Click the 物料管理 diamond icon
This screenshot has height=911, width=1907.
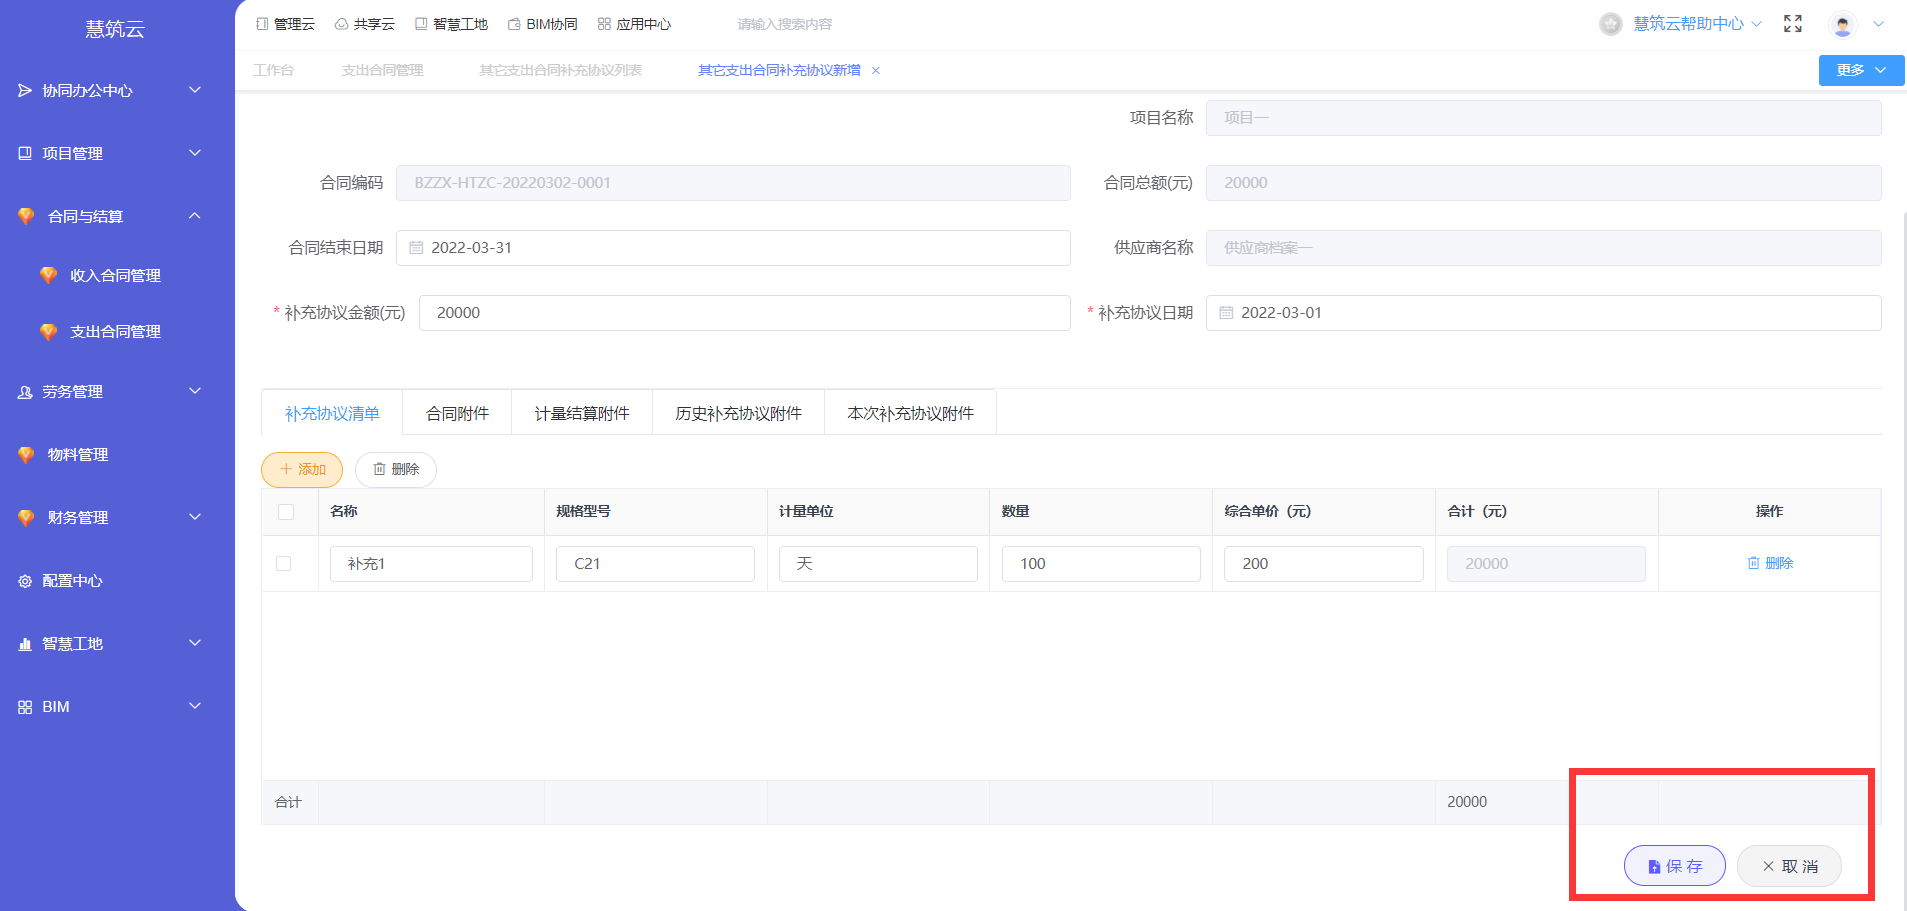coord(26,454)
